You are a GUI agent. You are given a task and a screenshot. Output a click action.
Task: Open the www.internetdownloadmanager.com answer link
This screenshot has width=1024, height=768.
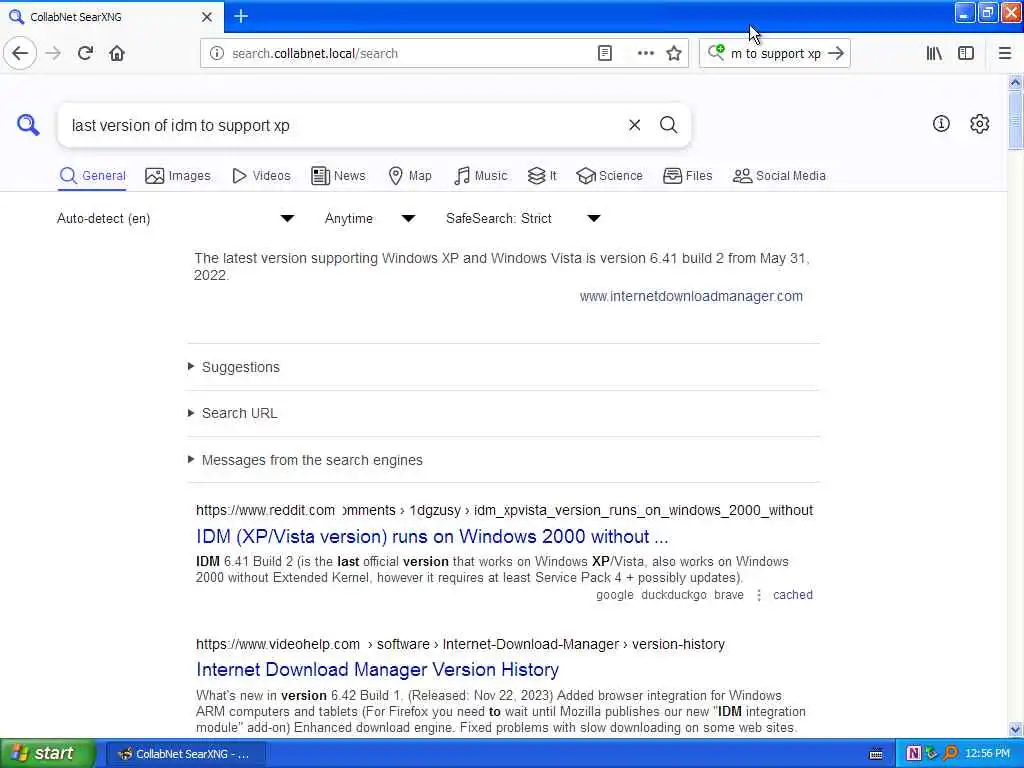(691, 296)
